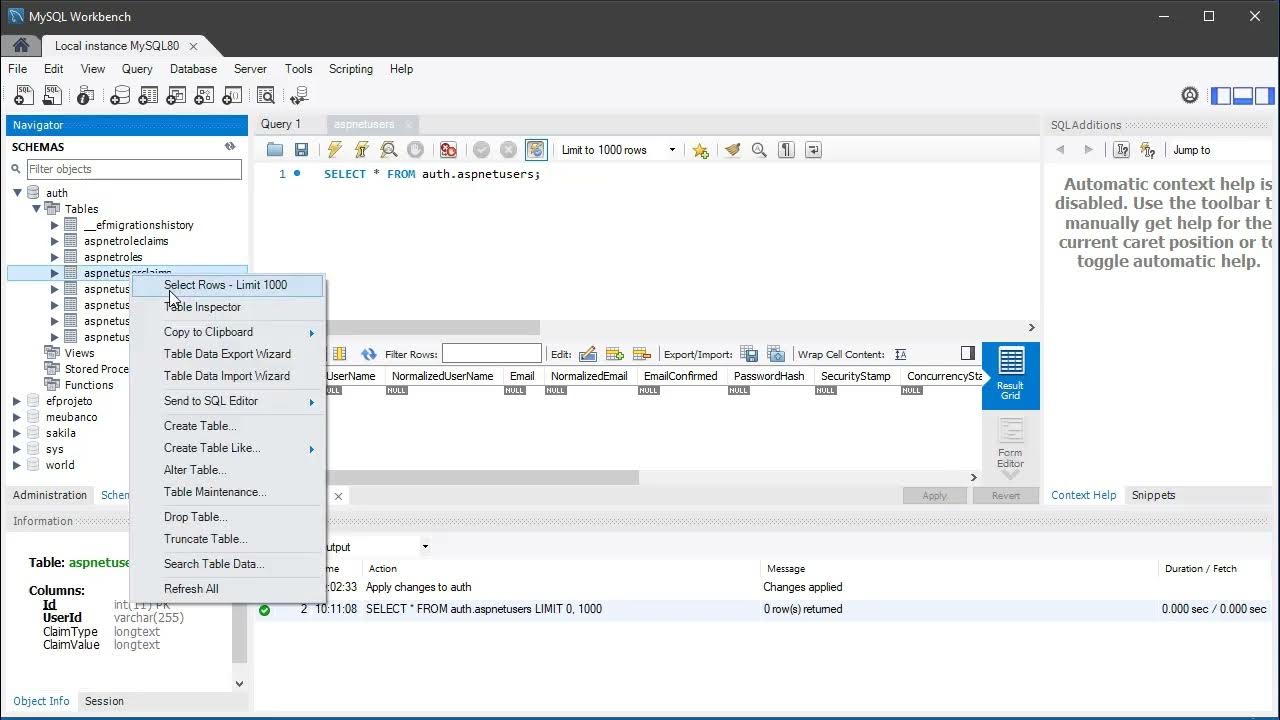Image resolution: width=1280 pixels, height=720 pixels.
Task: Create a new function toolbar icon
Action: tap(232, 96)
